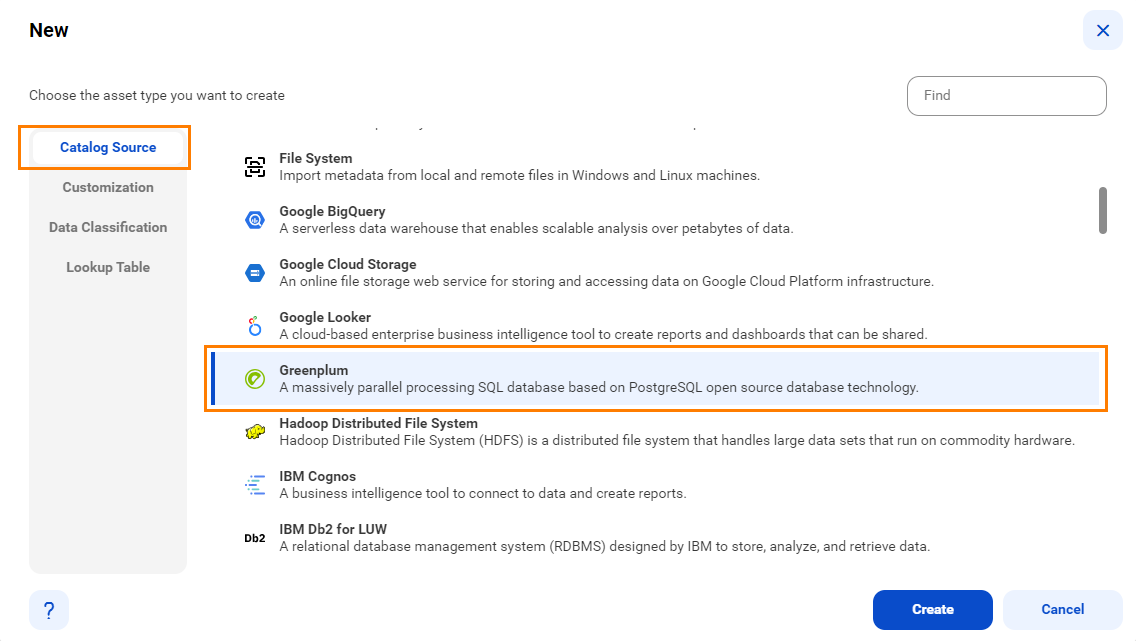Click the Create button
The image size is (1136, 641).
(x=932, y=610)
